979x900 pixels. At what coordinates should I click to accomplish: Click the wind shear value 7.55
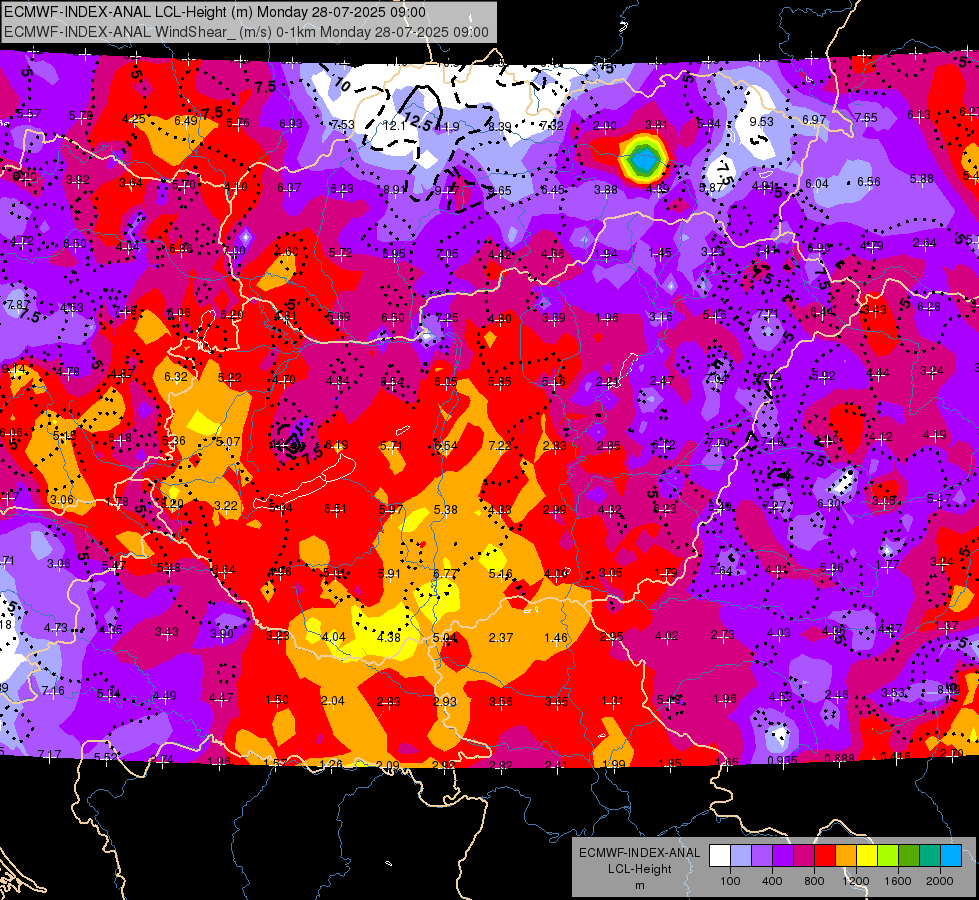(x=866, y=117)
